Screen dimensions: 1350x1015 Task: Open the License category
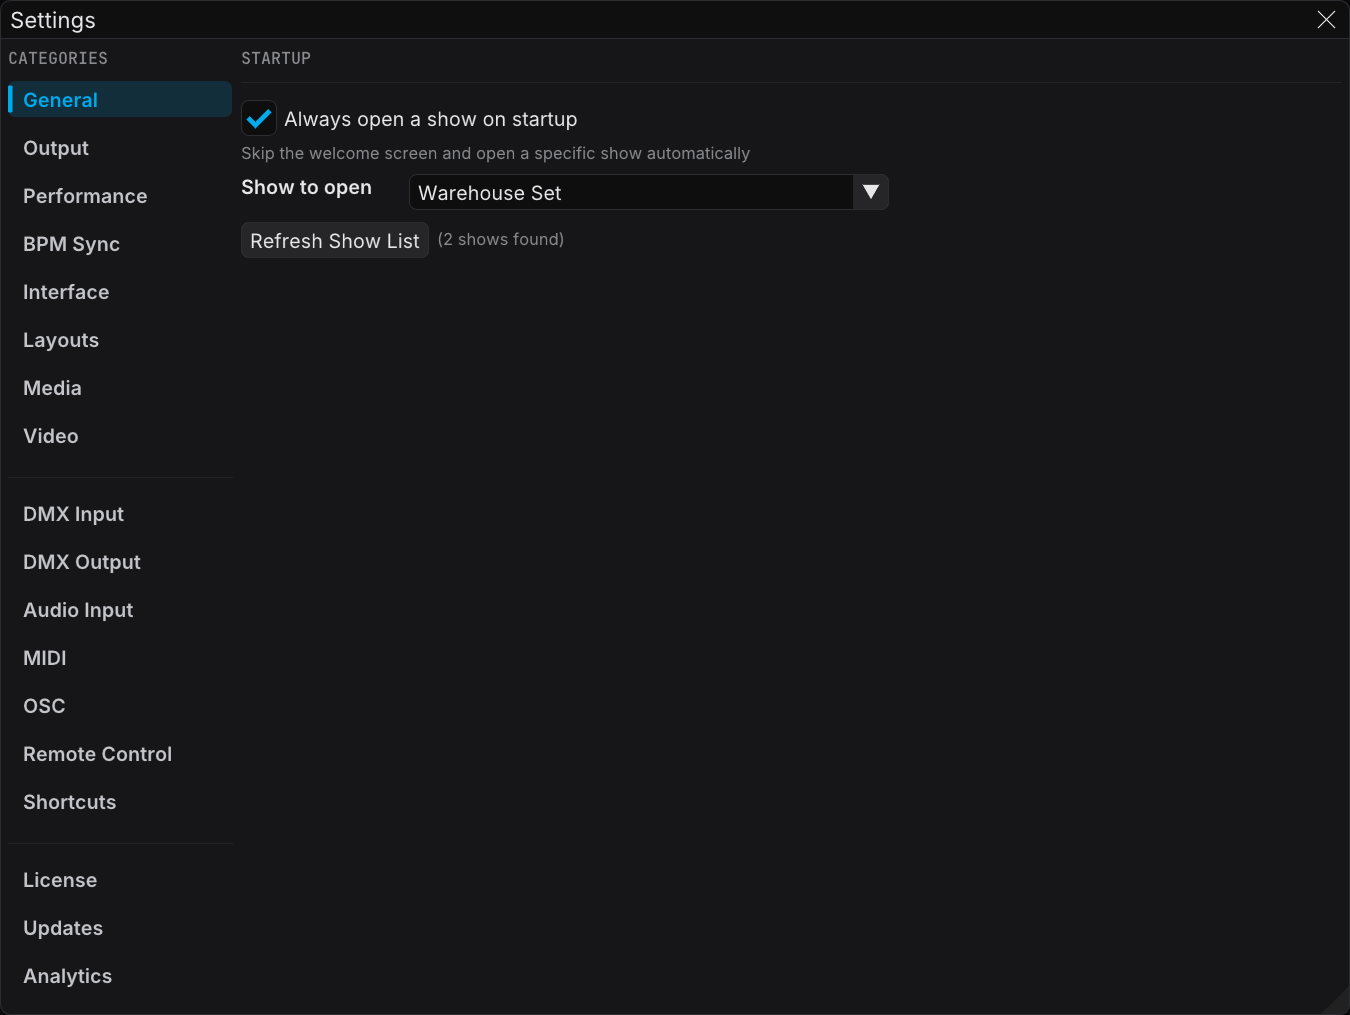tap(120, 880)
